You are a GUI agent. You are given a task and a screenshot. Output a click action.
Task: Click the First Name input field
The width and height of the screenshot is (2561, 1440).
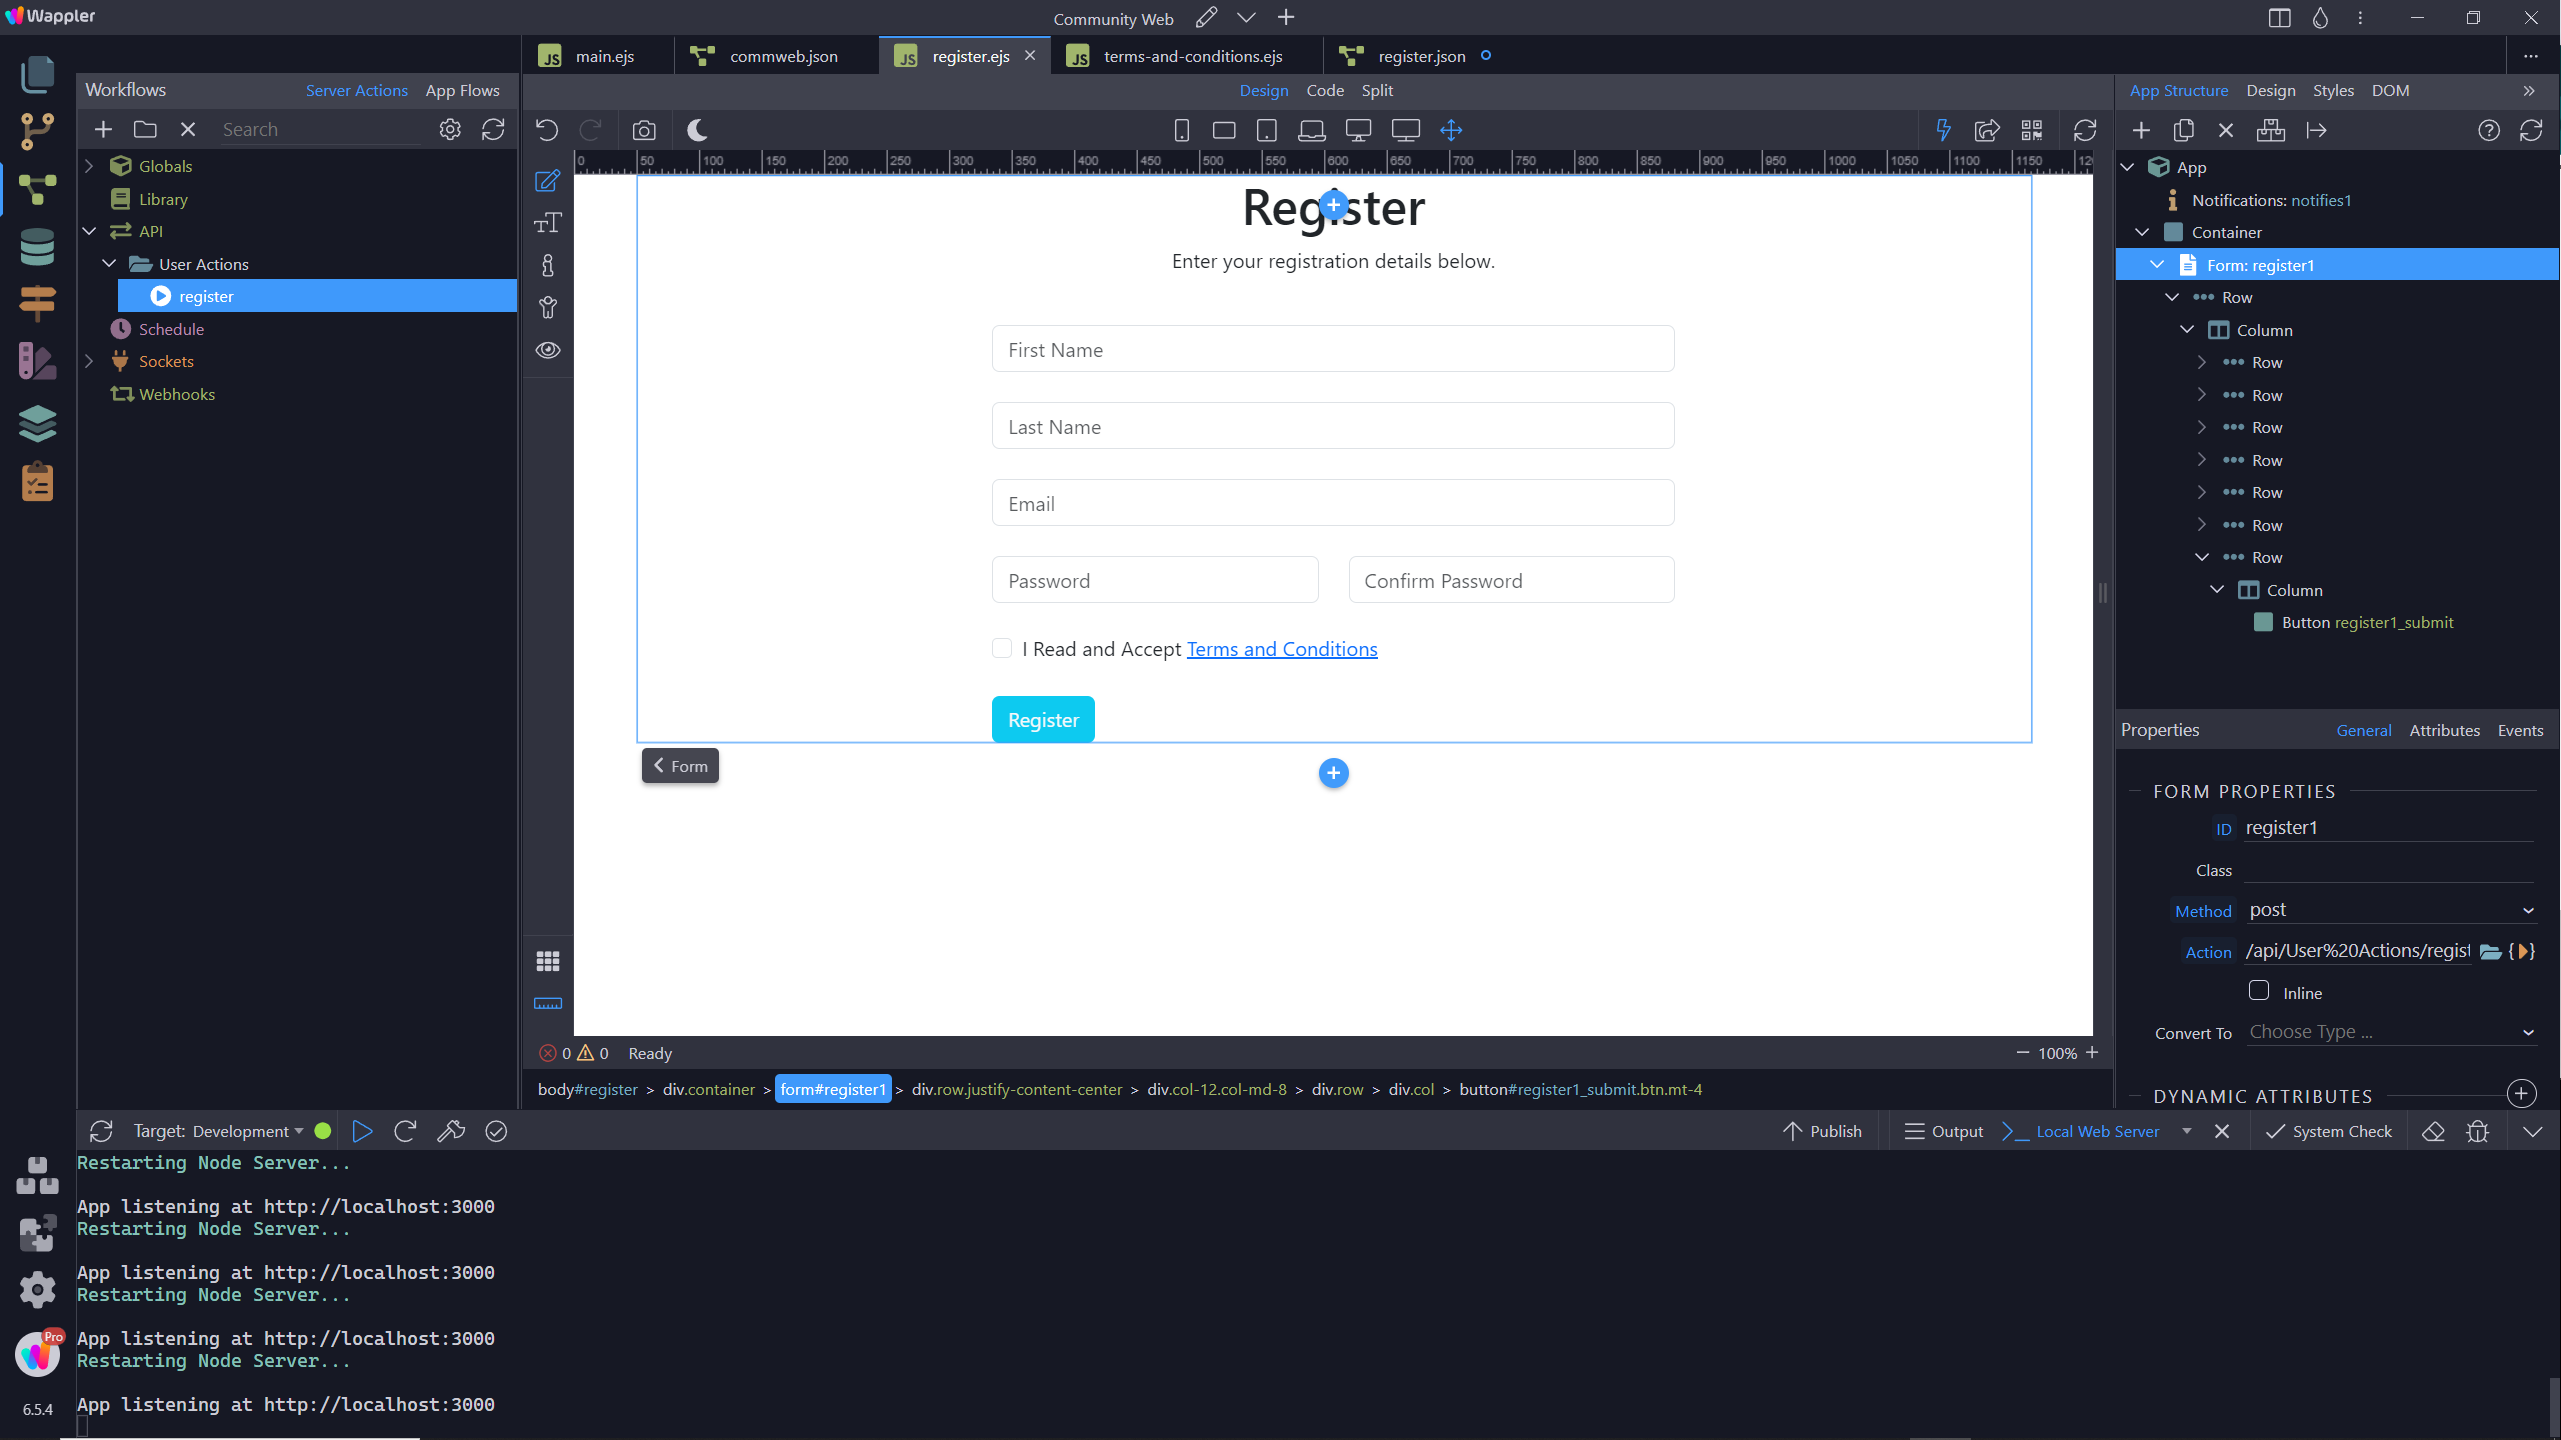(x=1332, y=348)
